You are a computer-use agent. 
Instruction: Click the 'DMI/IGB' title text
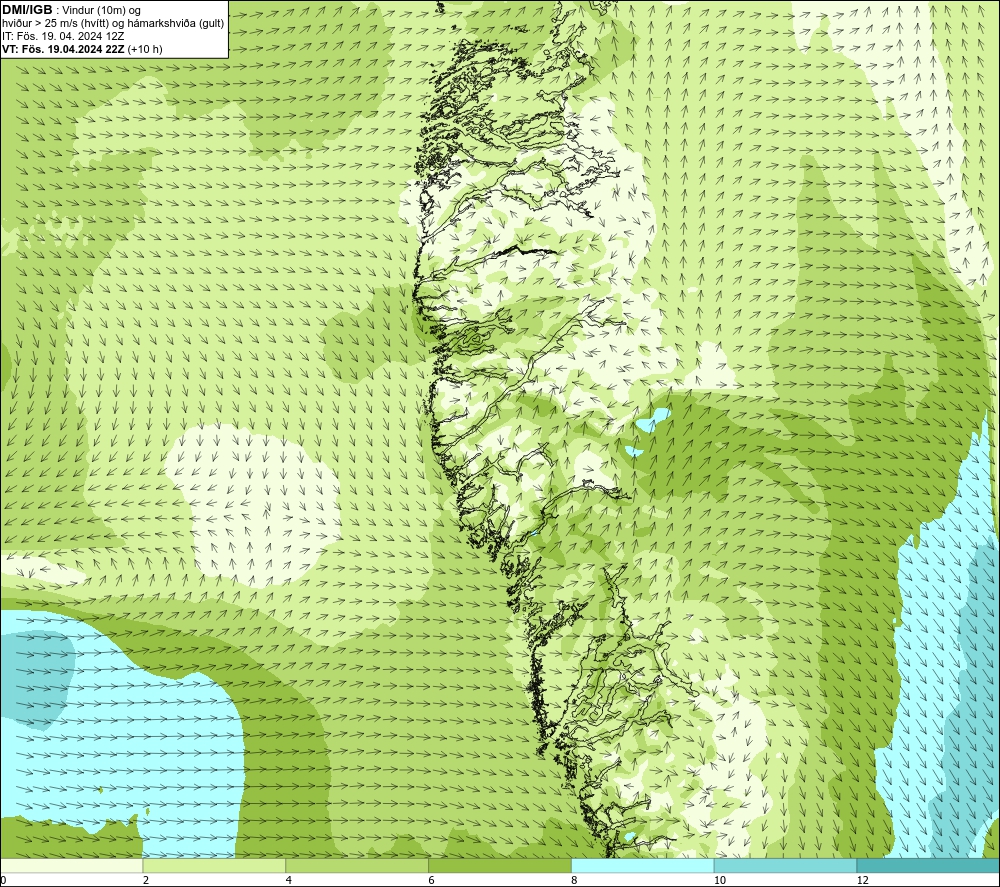click(27, 10)
